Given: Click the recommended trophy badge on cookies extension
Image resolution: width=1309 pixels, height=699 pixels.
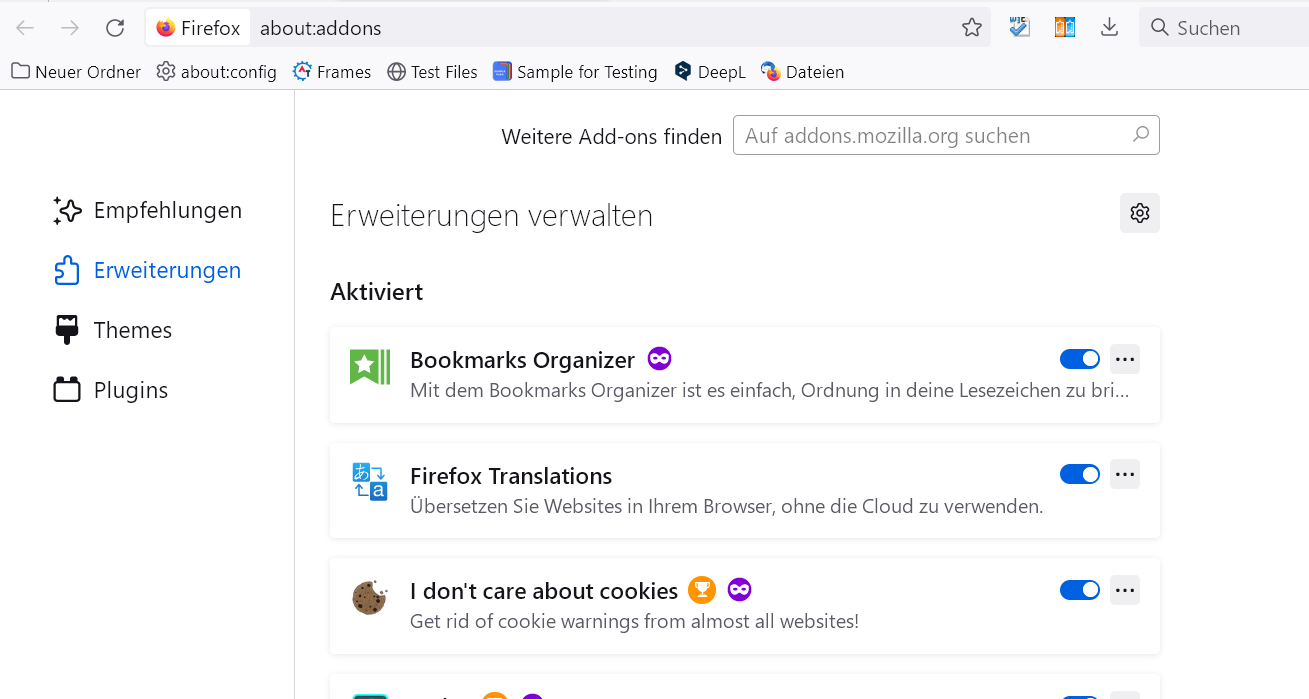Looking at the screenshot, I should click(702, 590).
